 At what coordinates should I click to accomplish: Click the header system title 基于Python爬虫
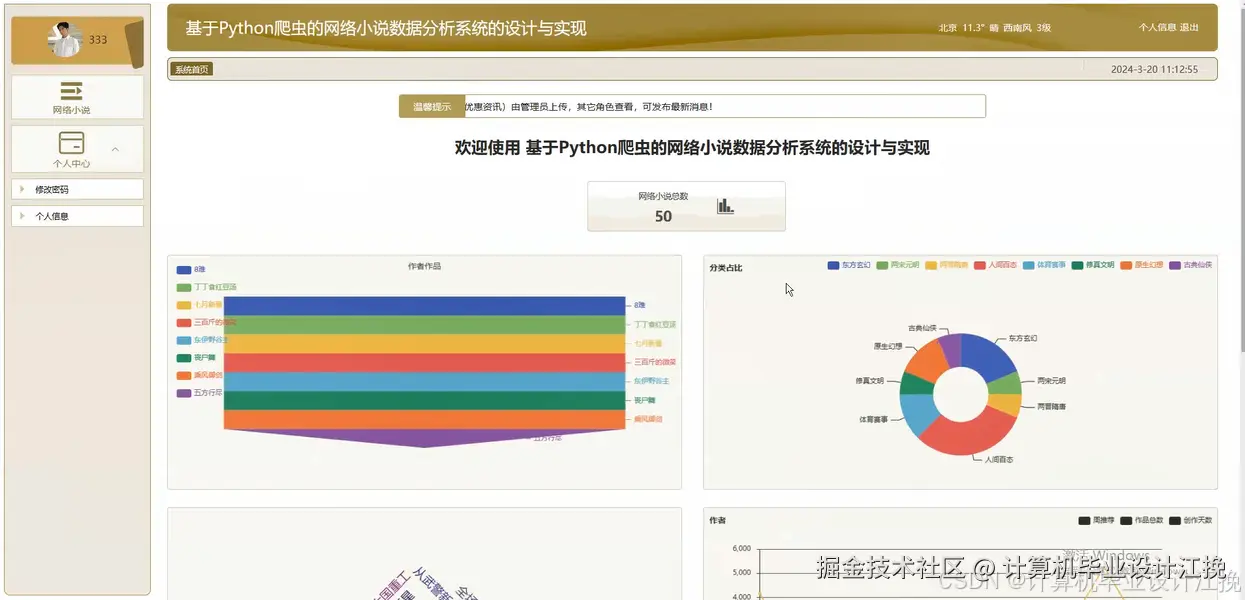[386, 29]
